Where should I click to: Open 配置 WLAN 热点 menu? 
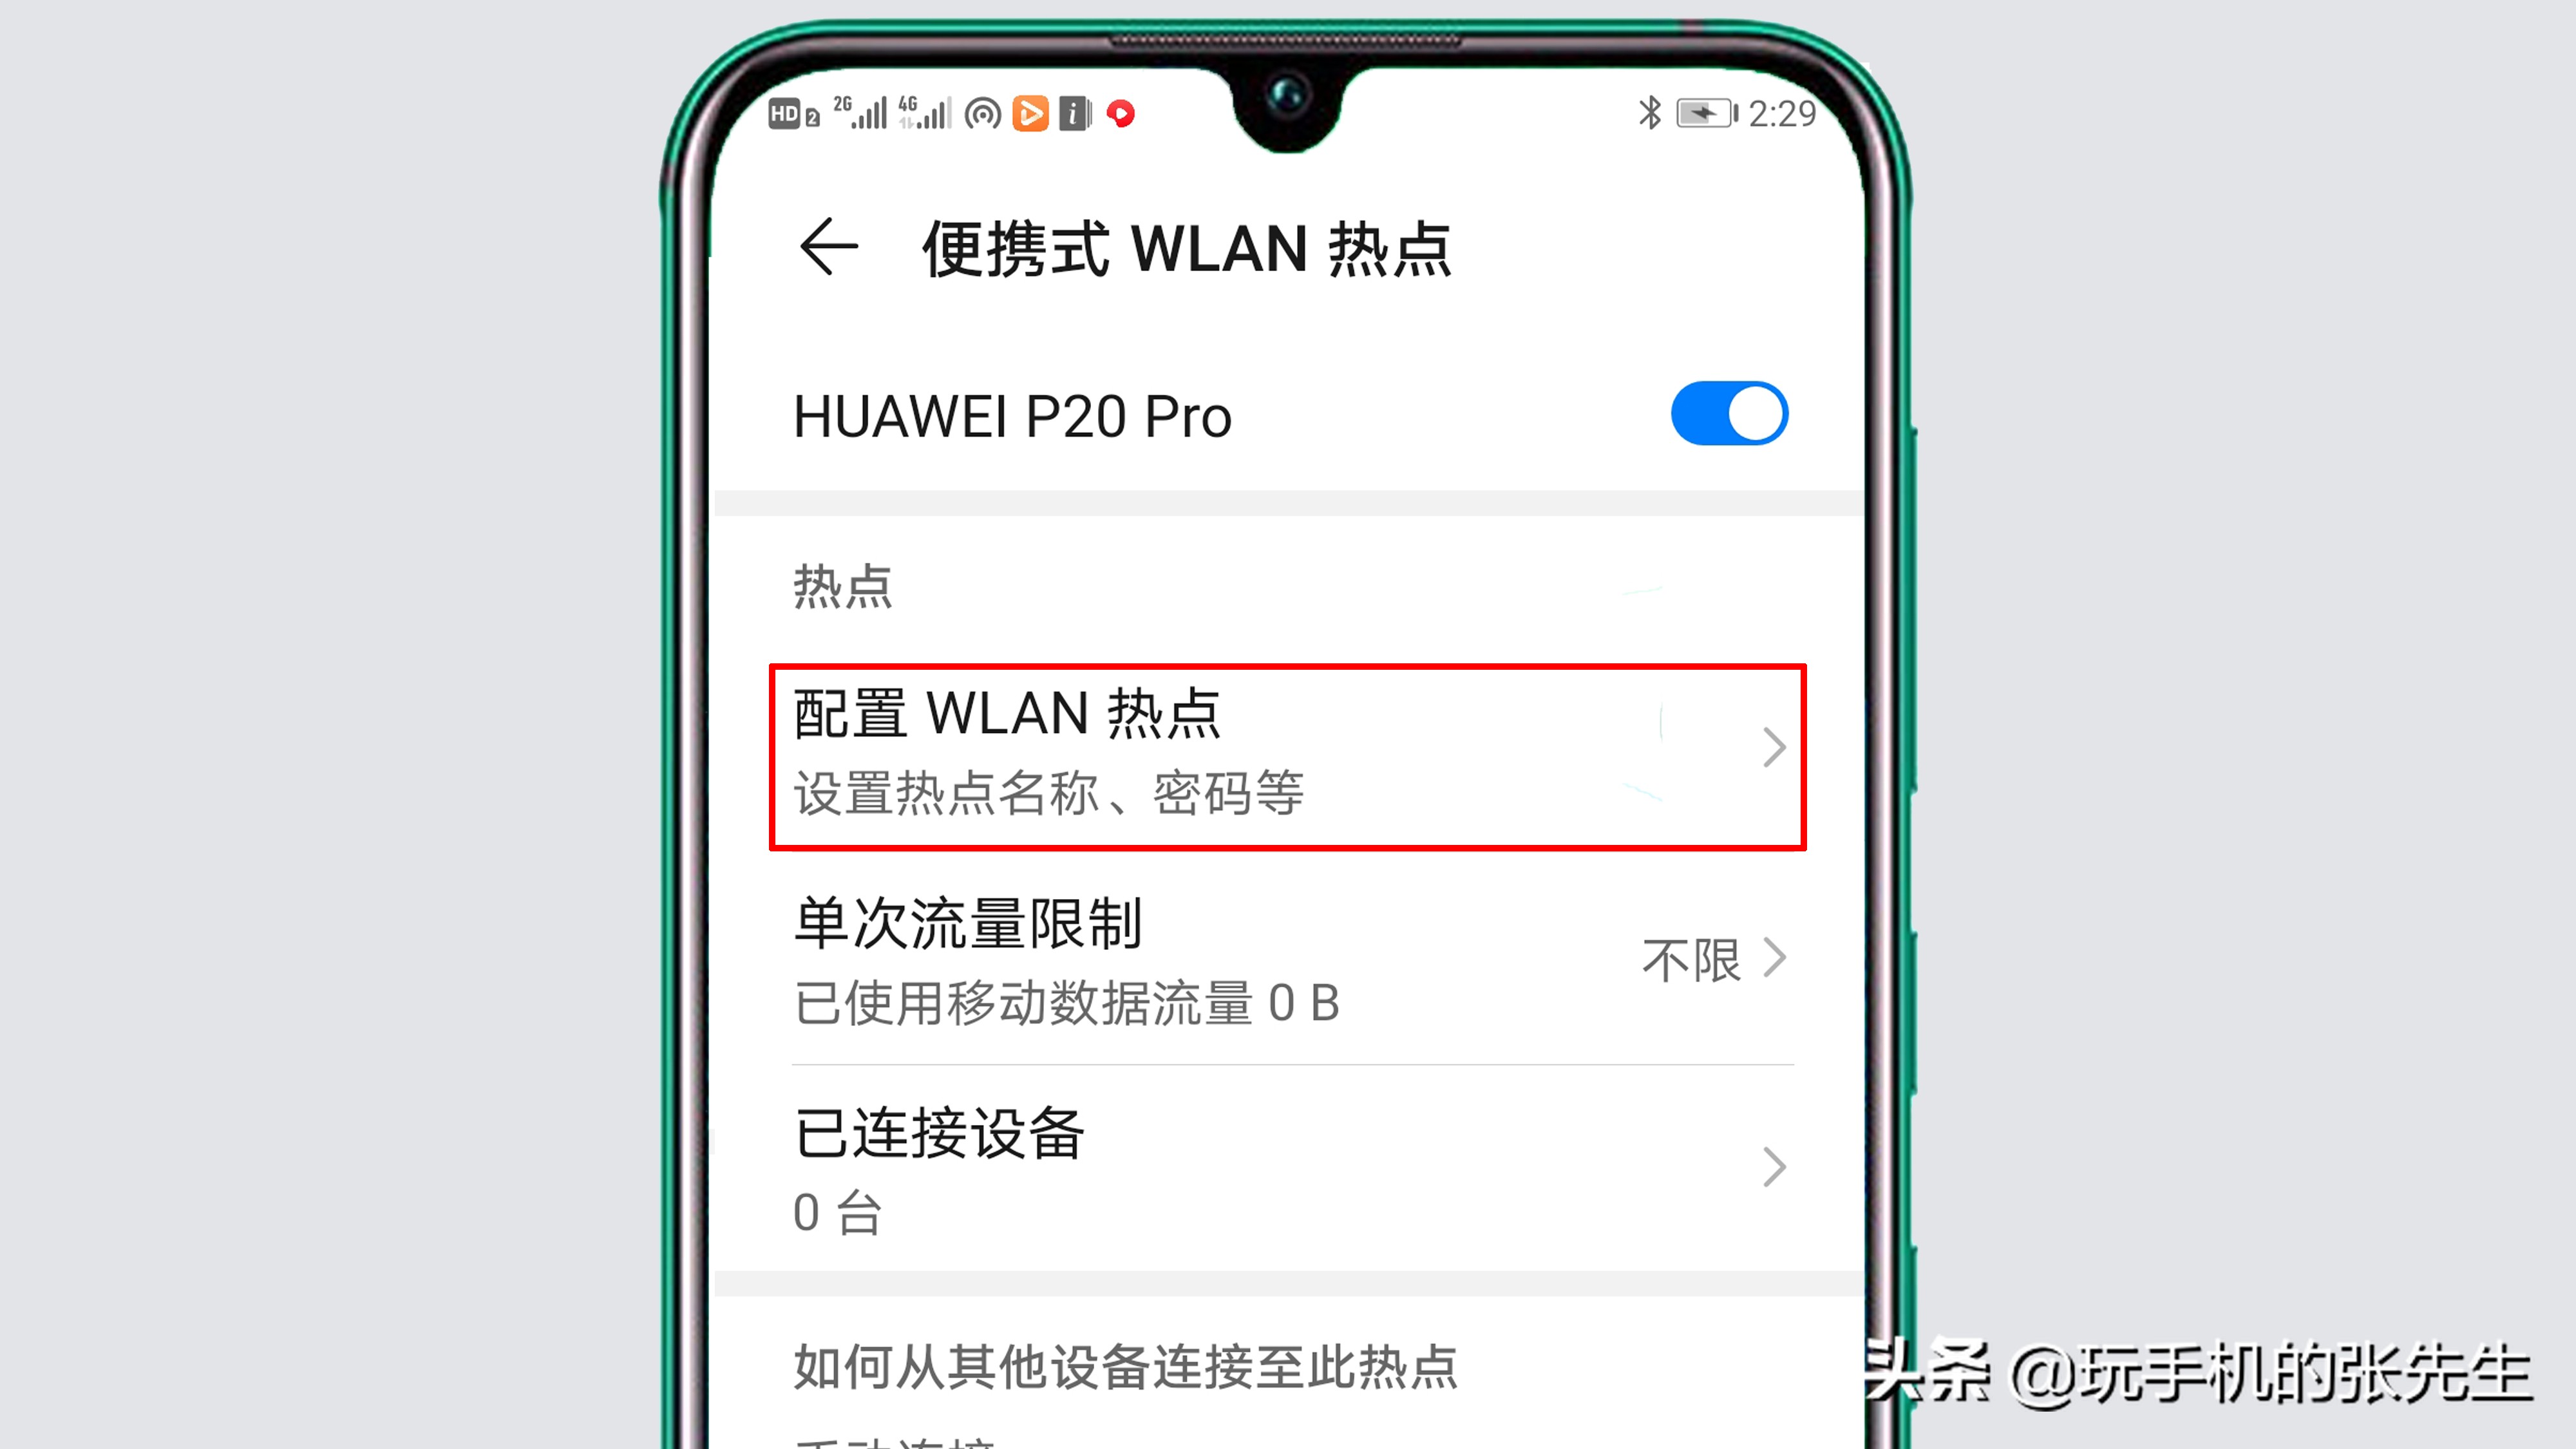(x=1288, y=746)
